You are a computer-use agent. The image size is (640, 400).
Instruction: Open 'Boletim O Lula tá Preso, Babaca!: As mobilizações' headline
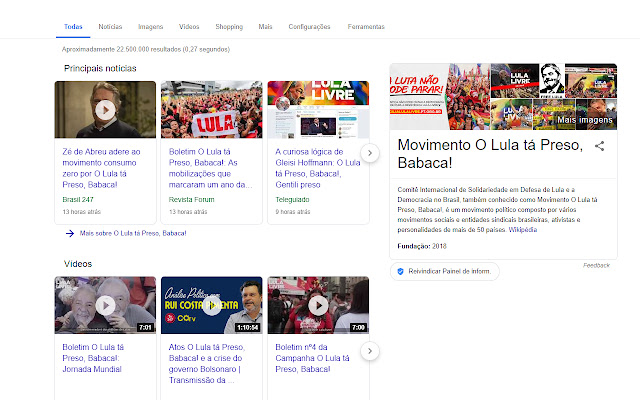[210, 168]
